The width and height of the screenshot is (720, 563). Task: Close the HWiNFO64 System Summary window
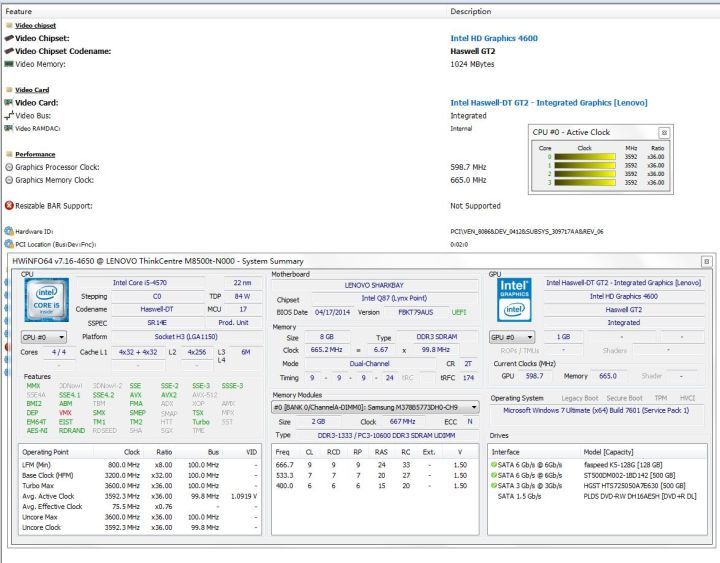click(706, 260)
